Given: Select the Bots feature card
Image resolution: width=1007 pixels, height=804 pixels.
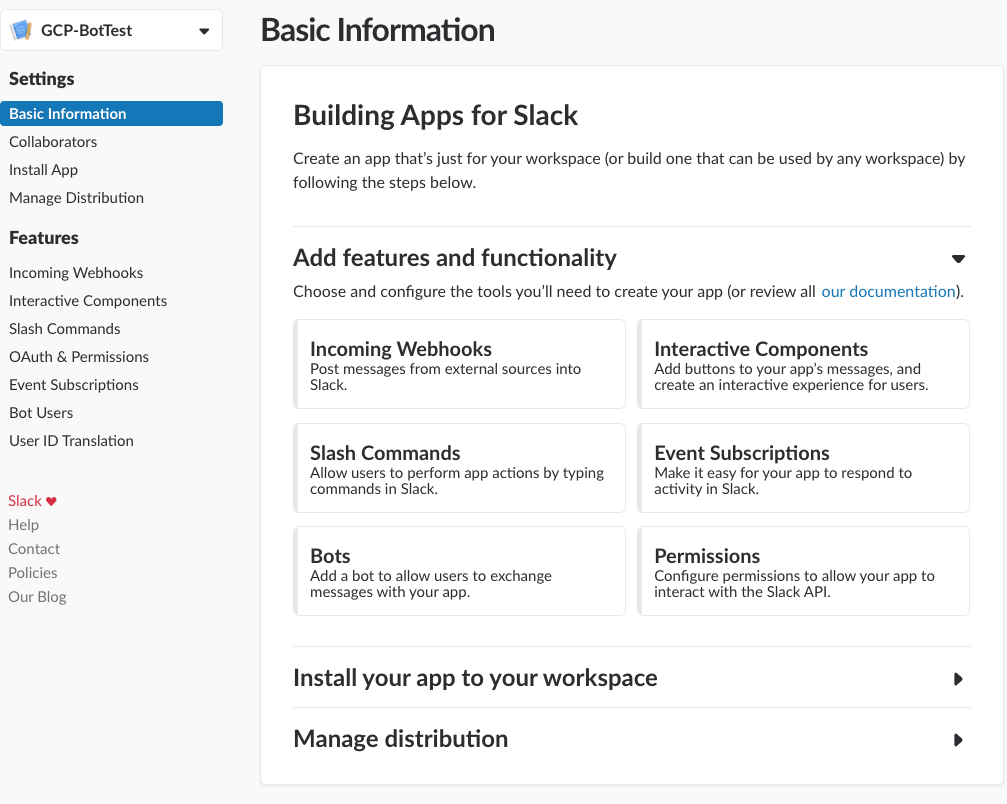Looking at the screenshot, I should (x=460, y=571).
